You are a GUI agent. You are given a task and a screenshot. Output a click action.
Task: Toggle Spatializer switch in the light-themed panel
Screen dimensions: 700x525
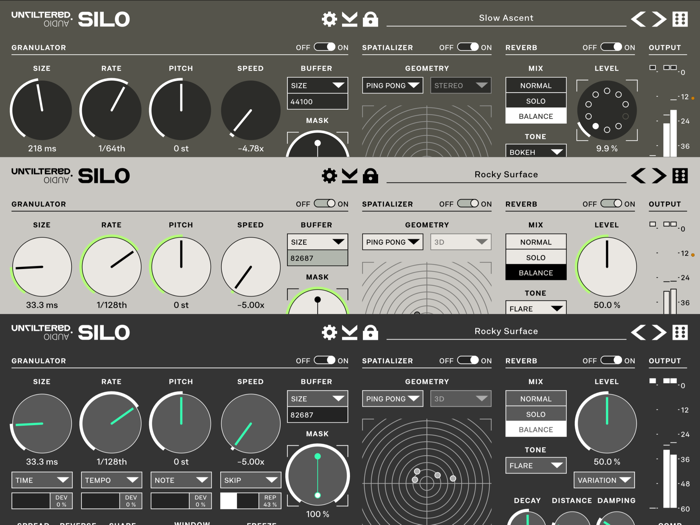coord(468,204)
